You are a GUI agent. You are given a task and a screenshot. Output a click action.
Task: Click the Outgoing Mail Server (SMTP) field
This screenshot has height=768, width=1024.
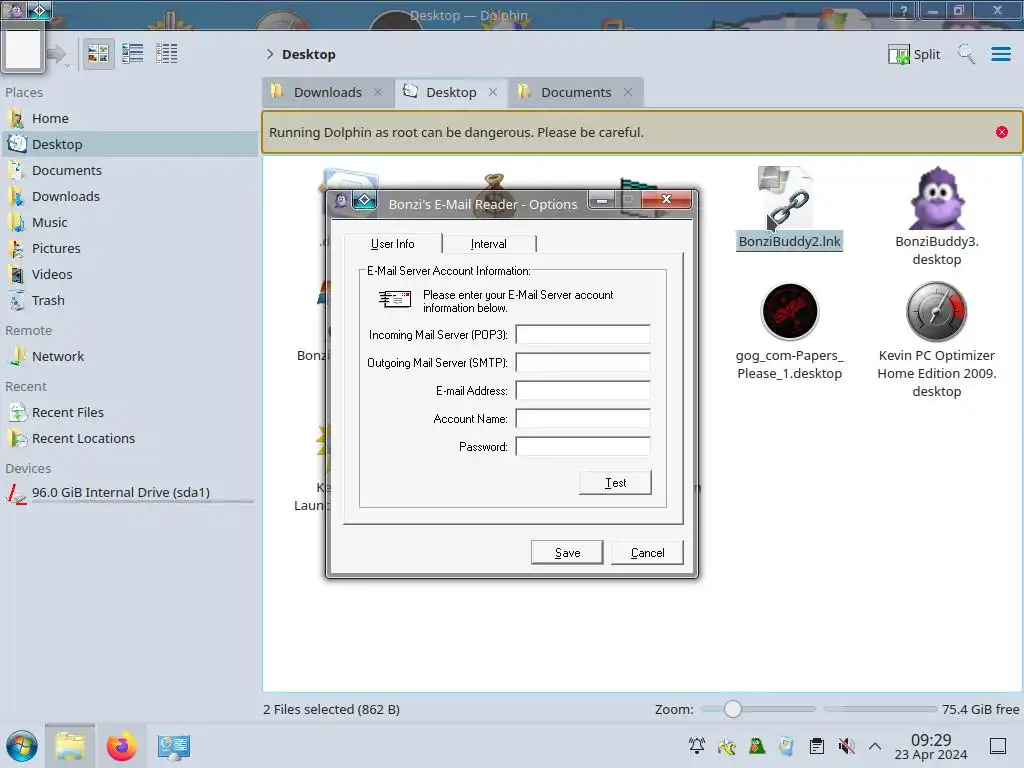click(583, 362)
